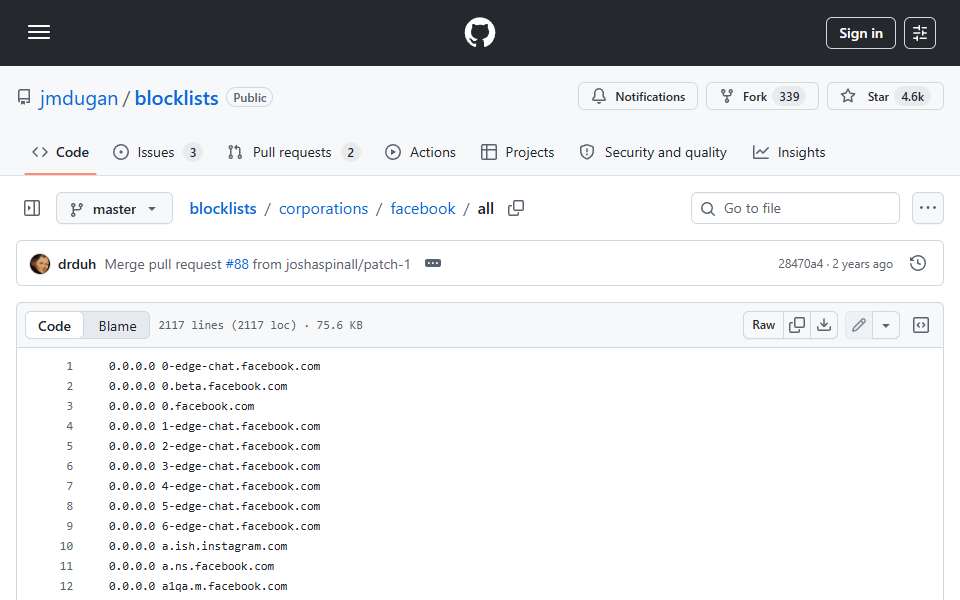Open edit options dropdown arrow

point(886,325)
